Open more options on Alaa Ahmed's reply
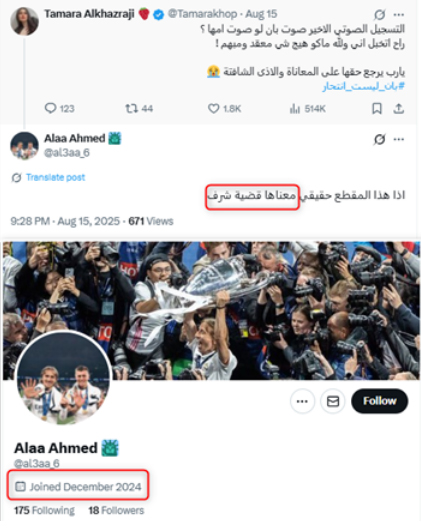 (x=399, y=139)
